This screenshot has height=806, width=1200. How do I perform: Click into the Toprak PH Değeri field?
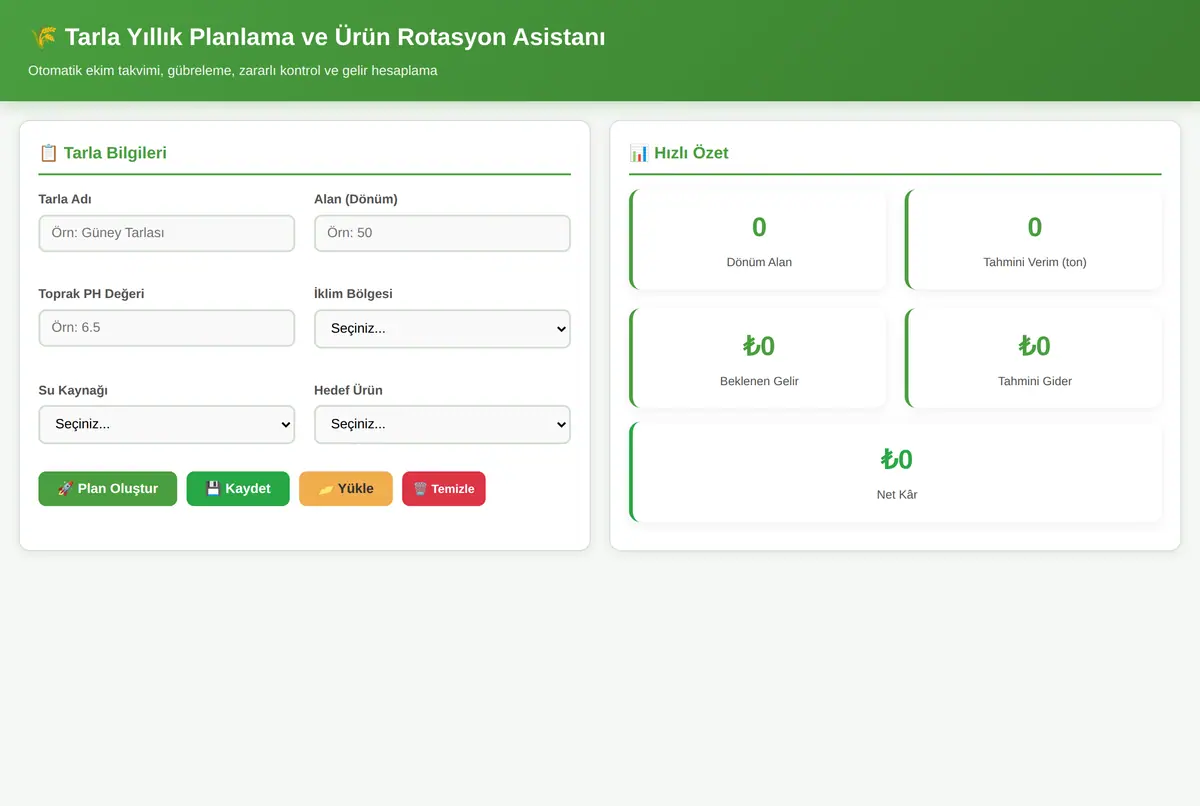pyautogui.click(x=167, y=328)
